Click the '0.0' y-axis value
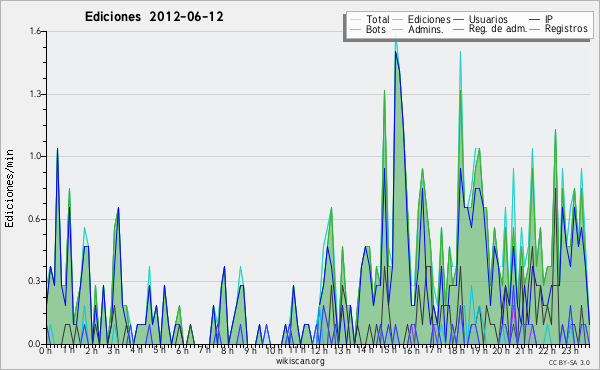Image resolution: width=600 pixels, height=370 pixels. [x=35, y=344]
